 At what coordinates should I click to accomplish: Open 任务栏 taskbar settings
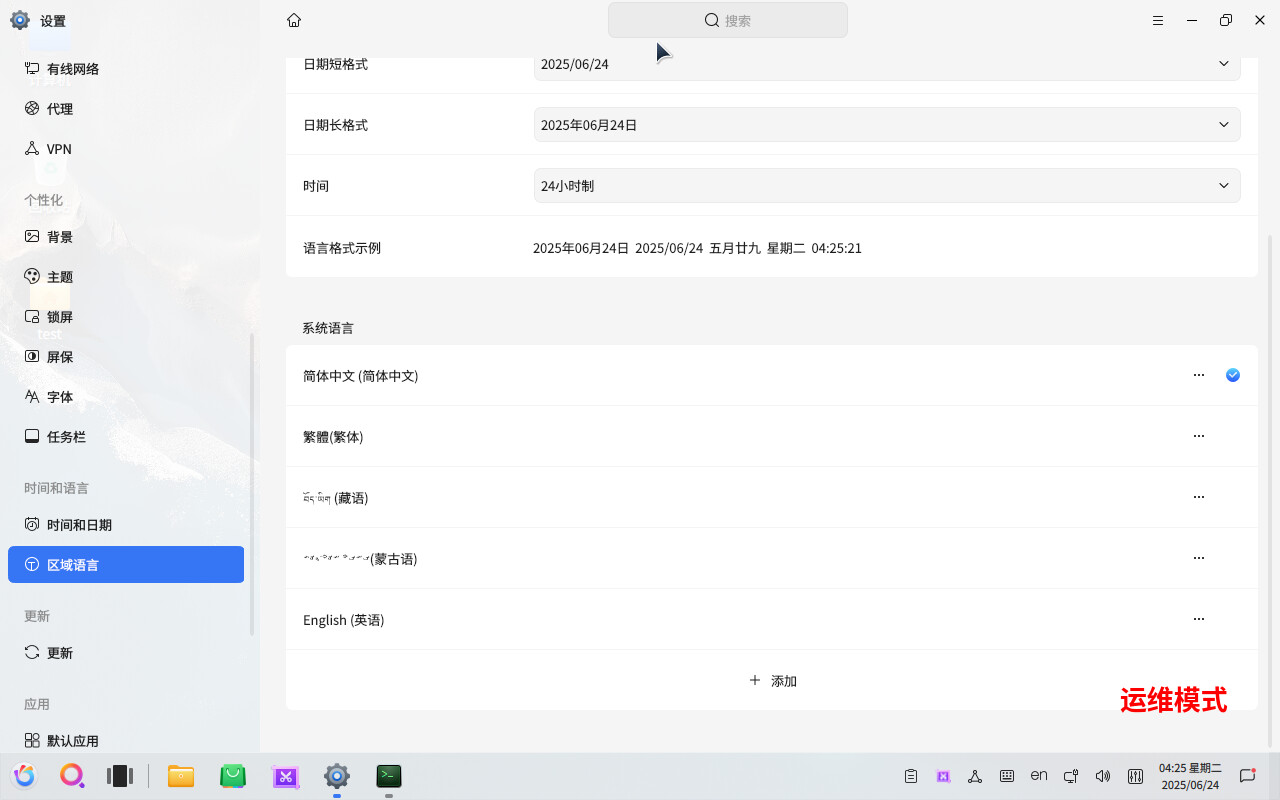click(x=126, y=437)
